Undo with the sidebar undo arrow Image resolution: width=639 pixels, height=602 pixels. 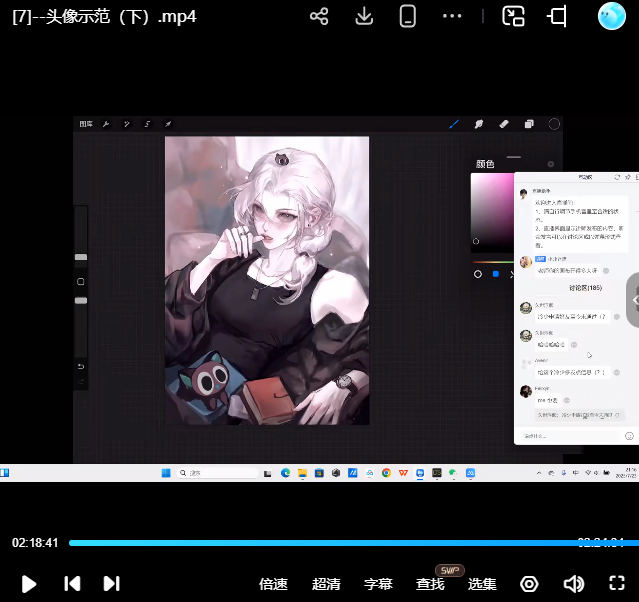tap(81, 367)
